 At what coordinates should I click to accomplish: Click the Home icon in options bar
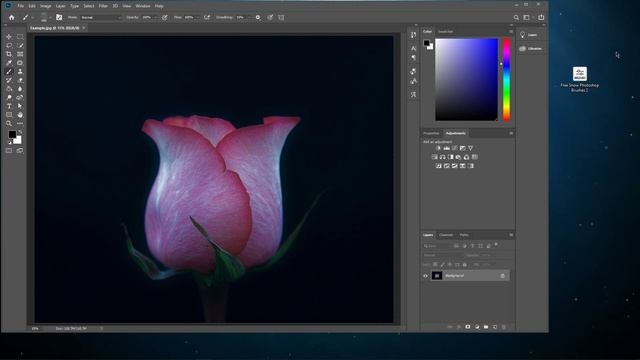pyautogui.click(x=11, y=18)
